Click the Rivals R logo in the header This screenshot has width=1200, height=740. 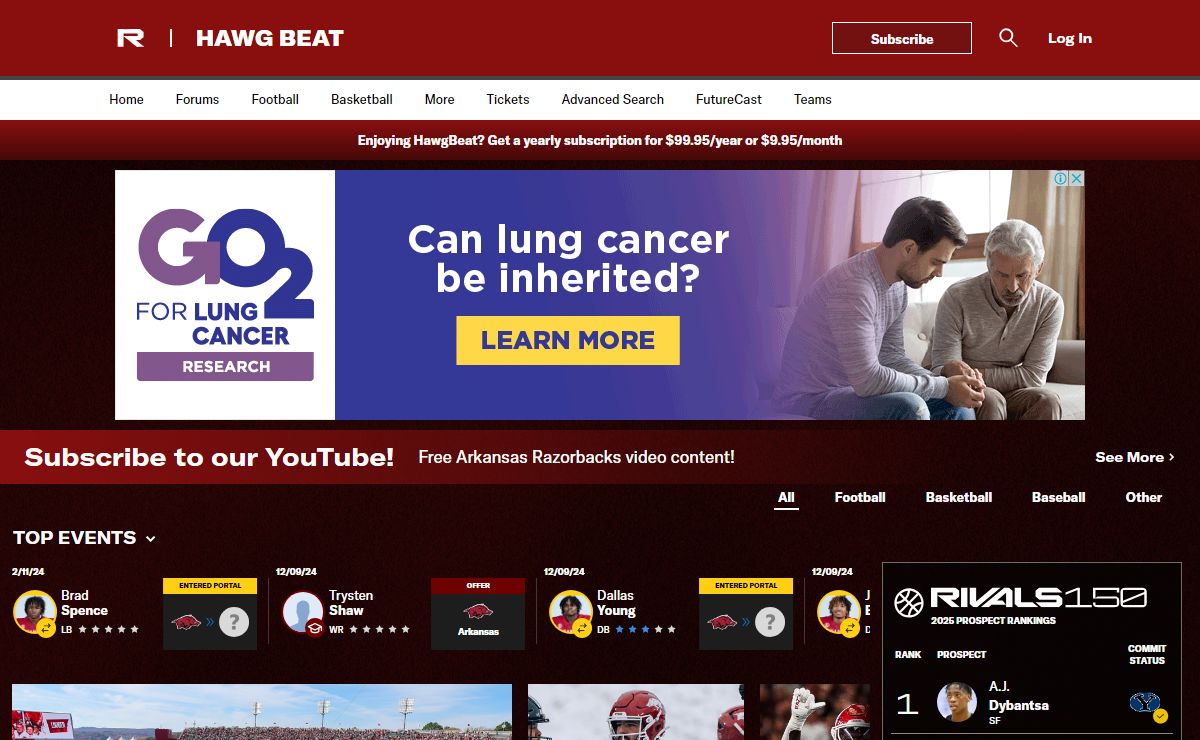tap(131, 38)
